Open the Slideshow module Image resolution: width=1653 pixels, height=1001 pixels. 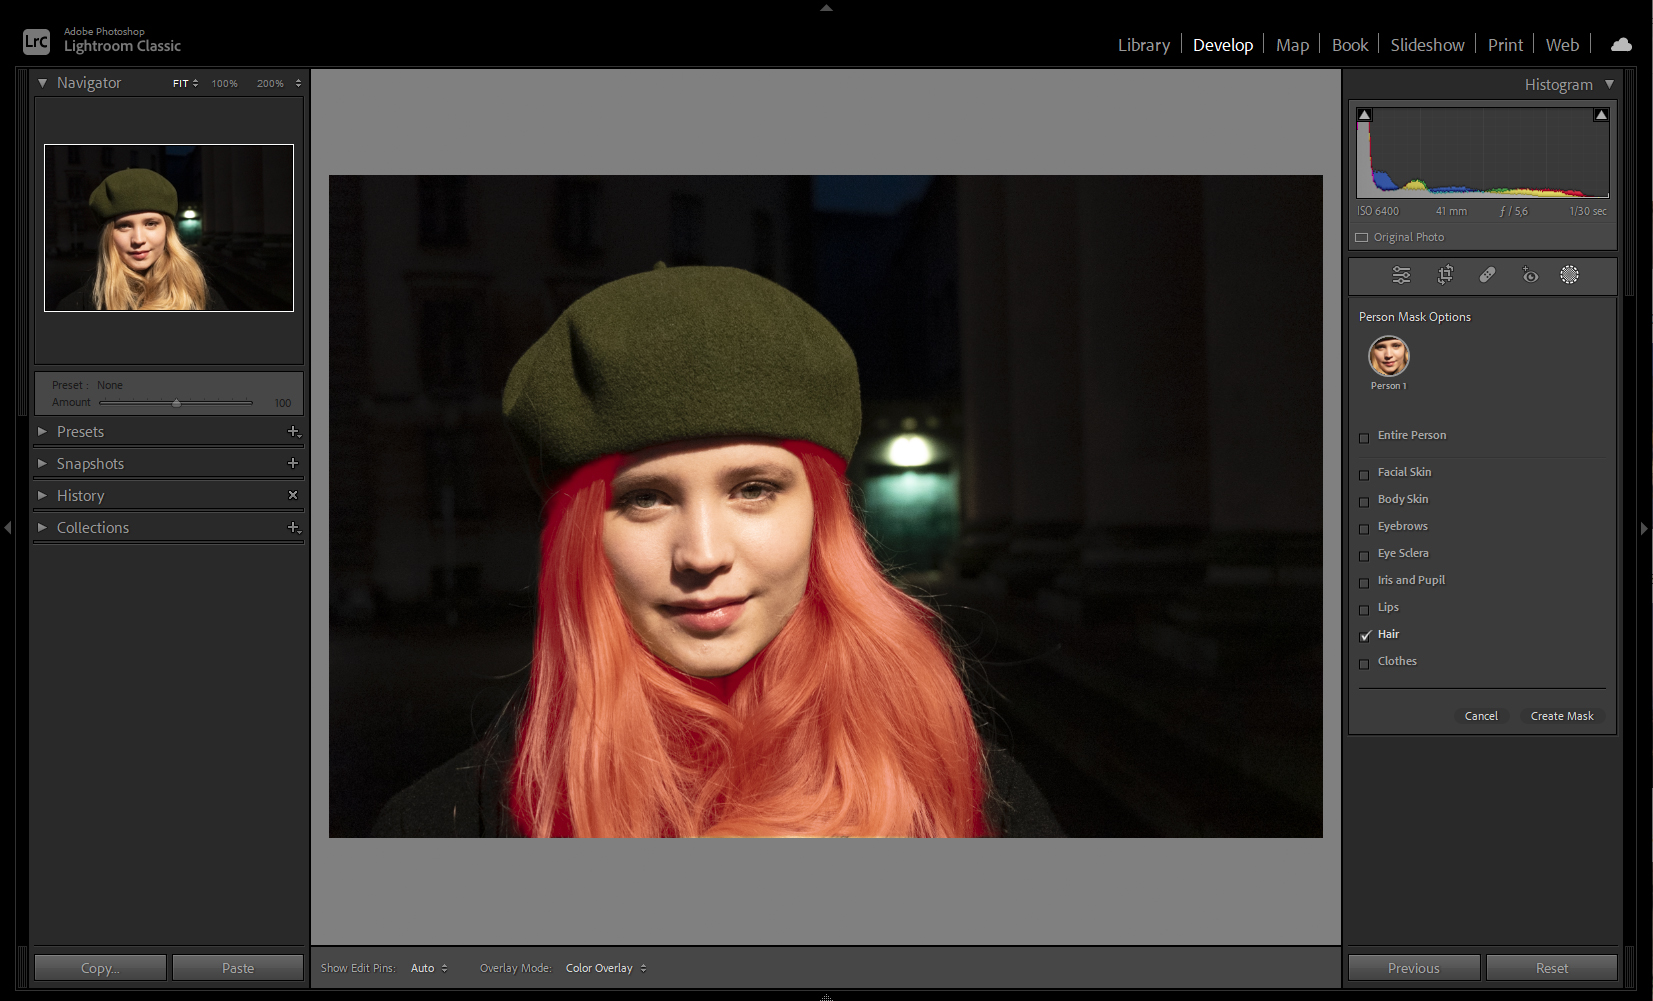point(1427,44)
